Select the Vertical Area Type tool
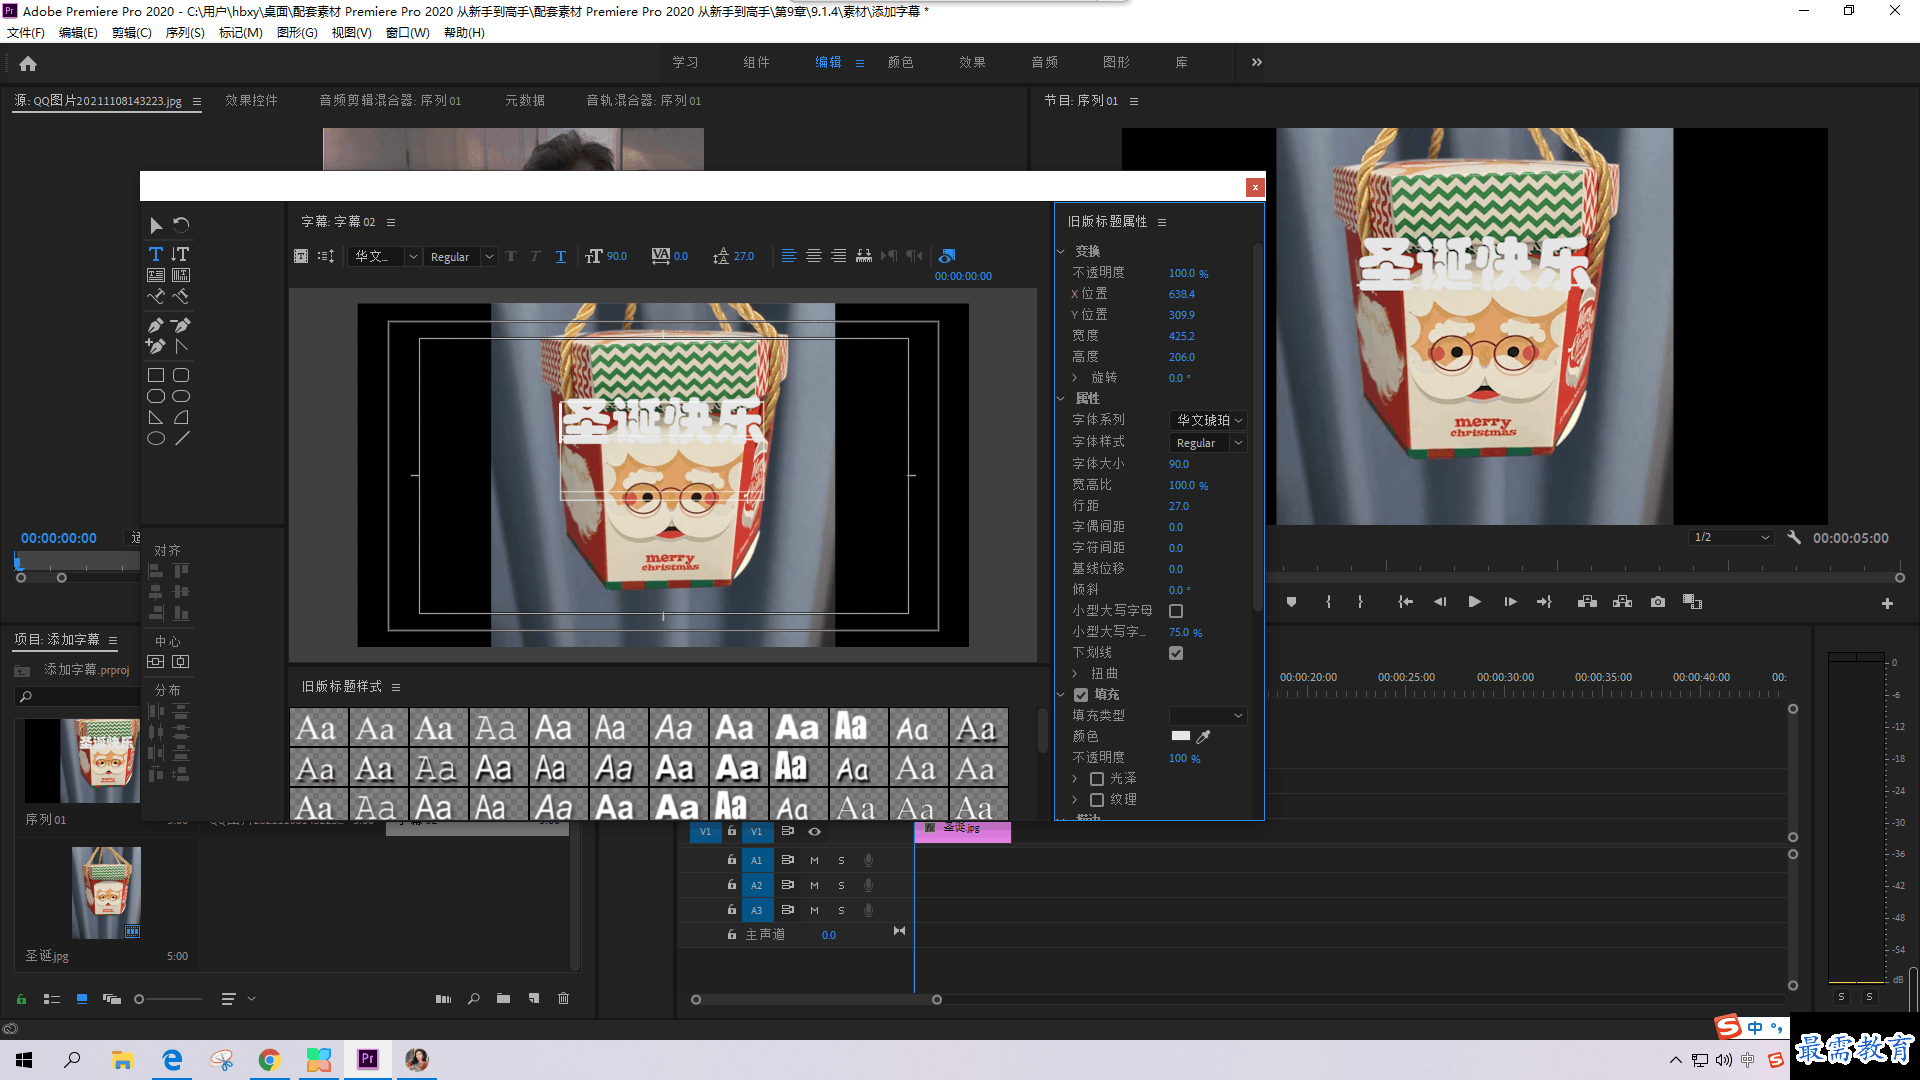1920x1080 pixels. click(181, 275)
